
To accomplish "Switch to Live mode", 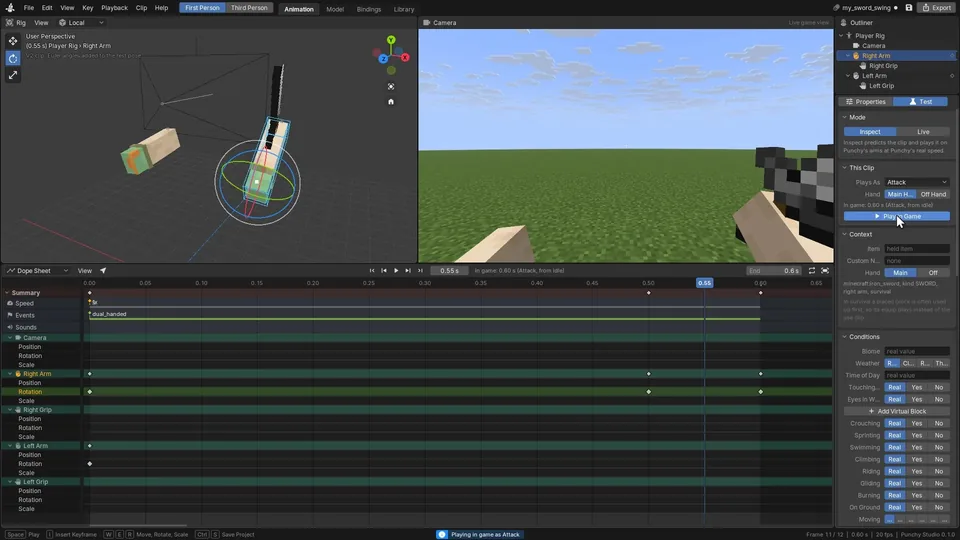I will coord(923,132).
